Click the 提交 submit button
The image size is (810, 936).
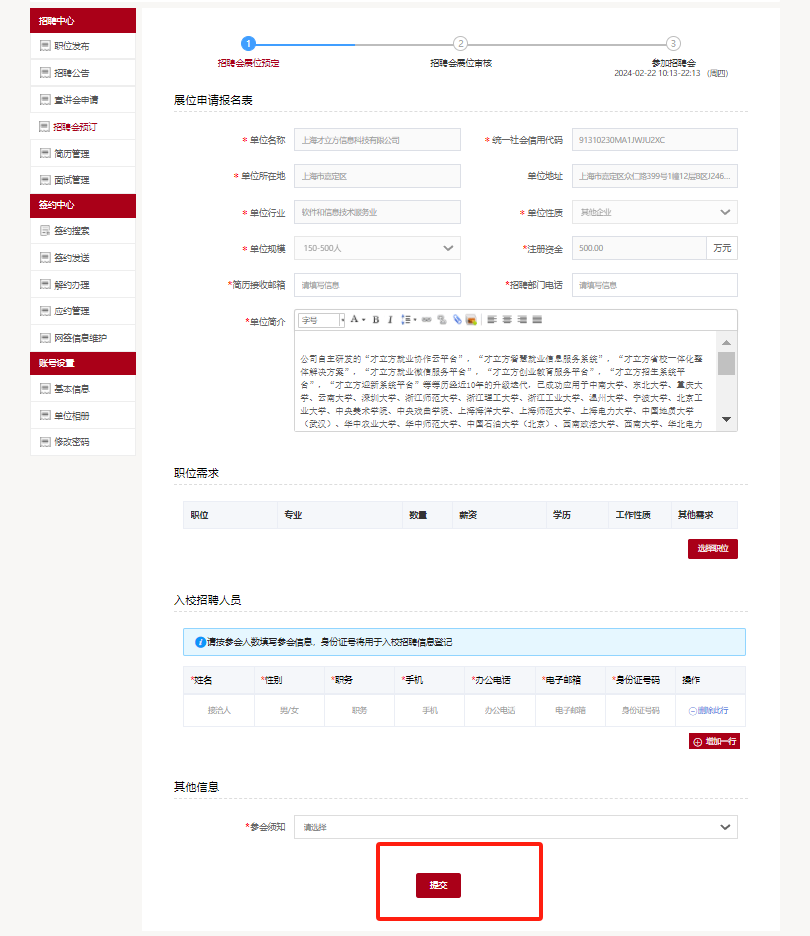(x=438, y=886)
